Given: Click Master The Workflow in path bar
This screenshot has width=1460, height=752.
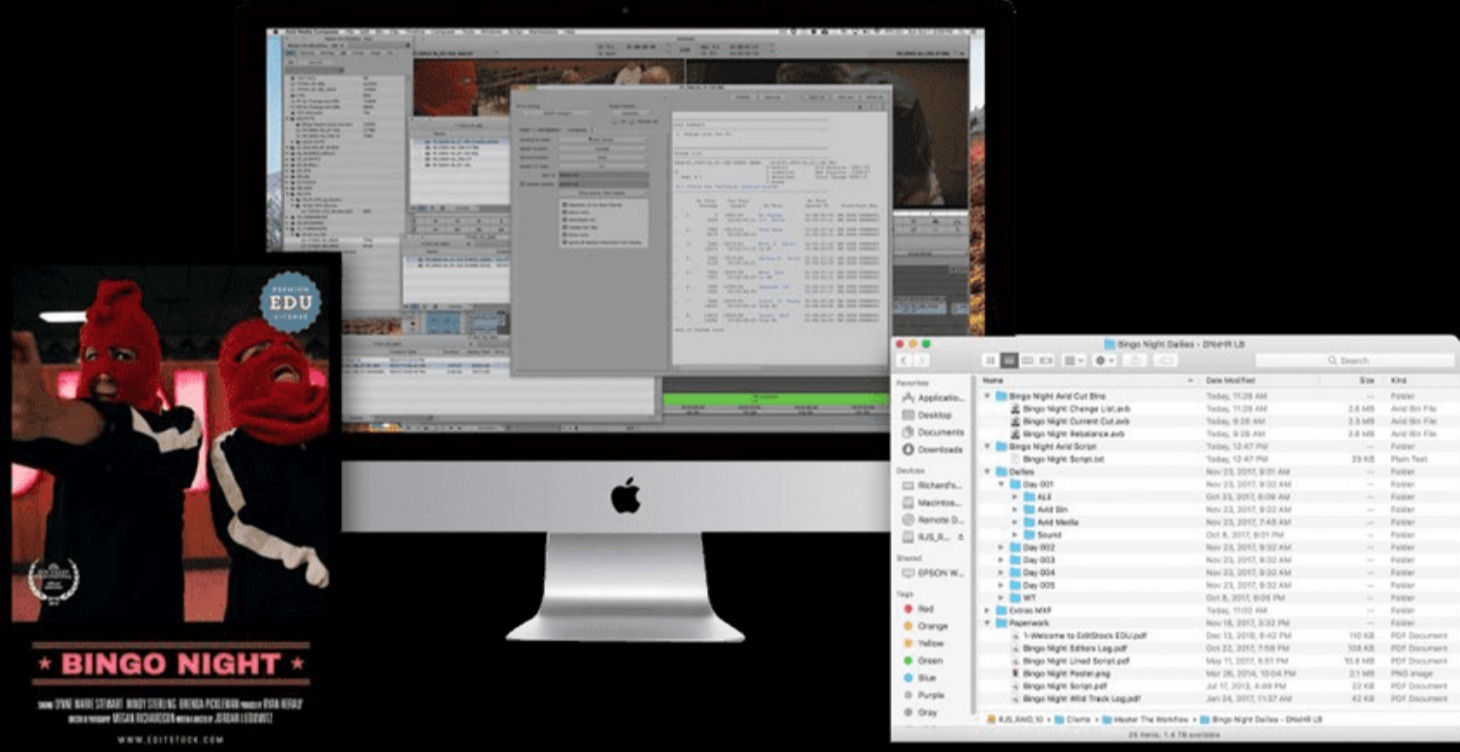Looking at the screenshot, I should [1143, 719].
